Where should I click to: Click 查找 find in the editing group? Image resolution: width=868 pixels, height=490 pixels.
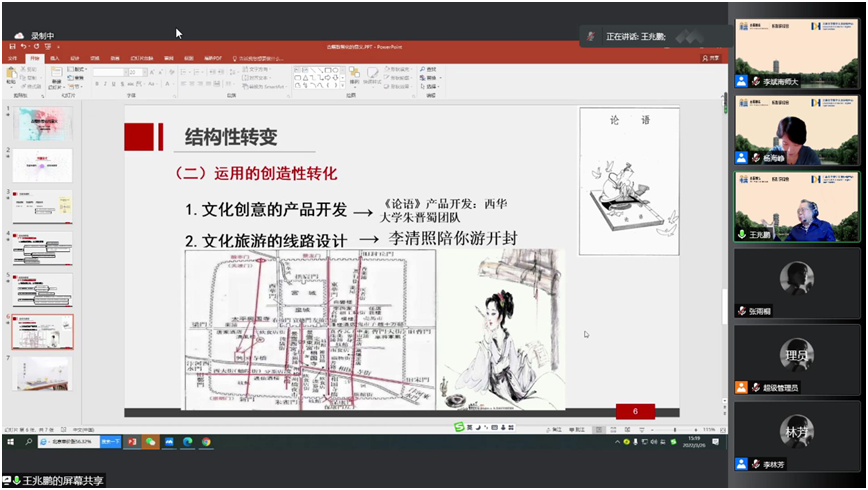pyautogui.click(x=428, y=69)
